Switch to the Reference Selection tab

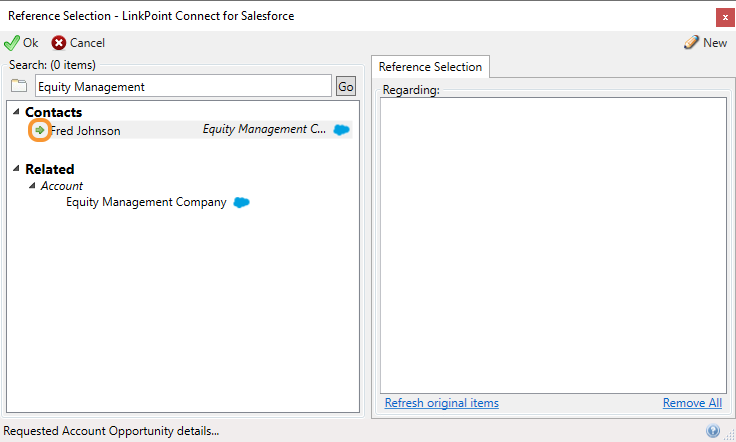click(x=430, y=67)
